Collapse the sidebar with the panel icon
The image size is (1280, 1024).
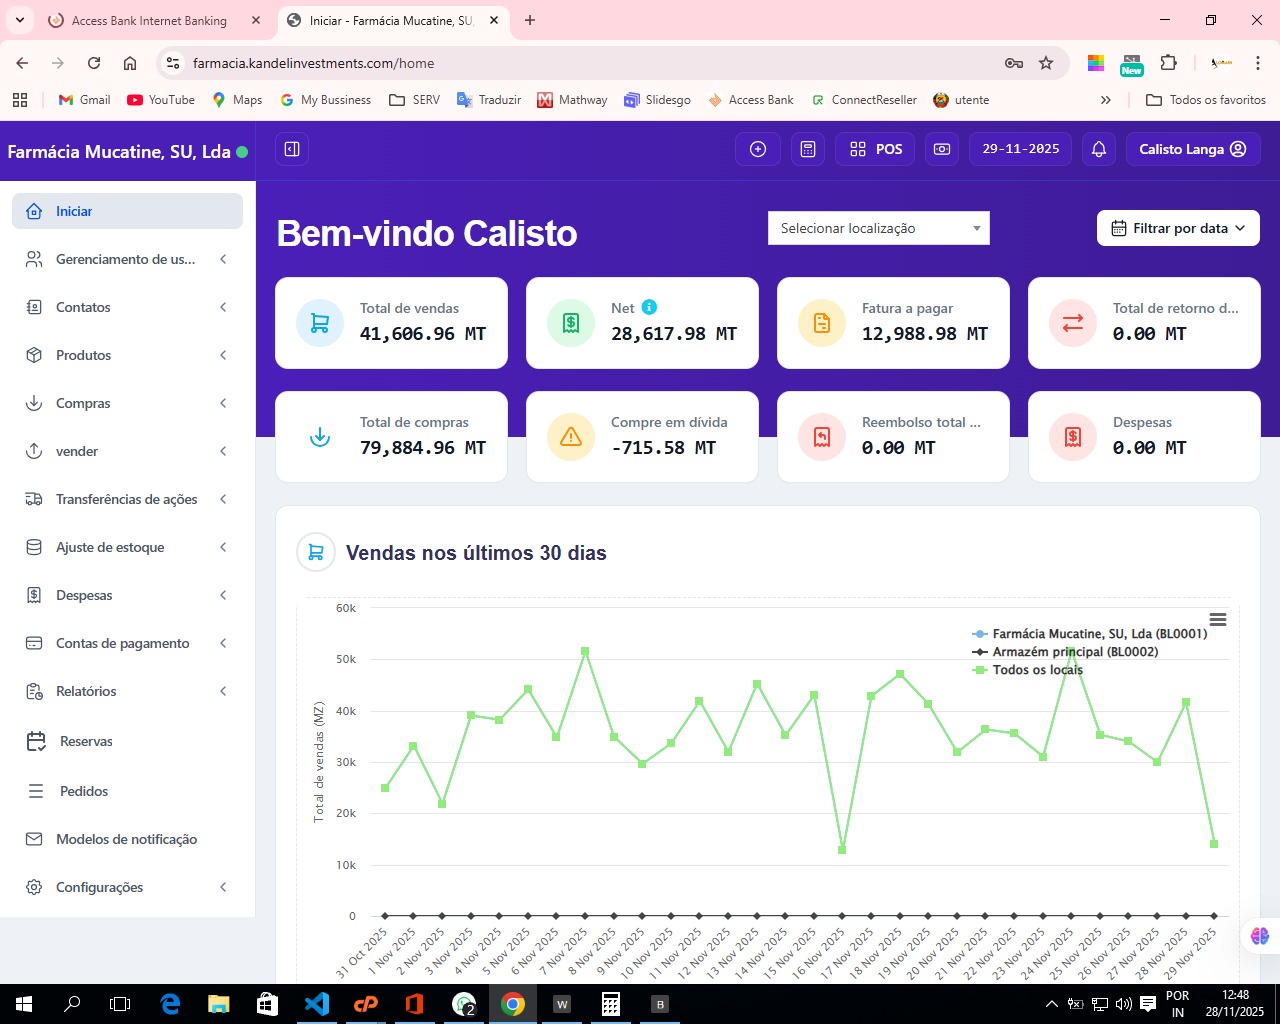click(292, 149)
